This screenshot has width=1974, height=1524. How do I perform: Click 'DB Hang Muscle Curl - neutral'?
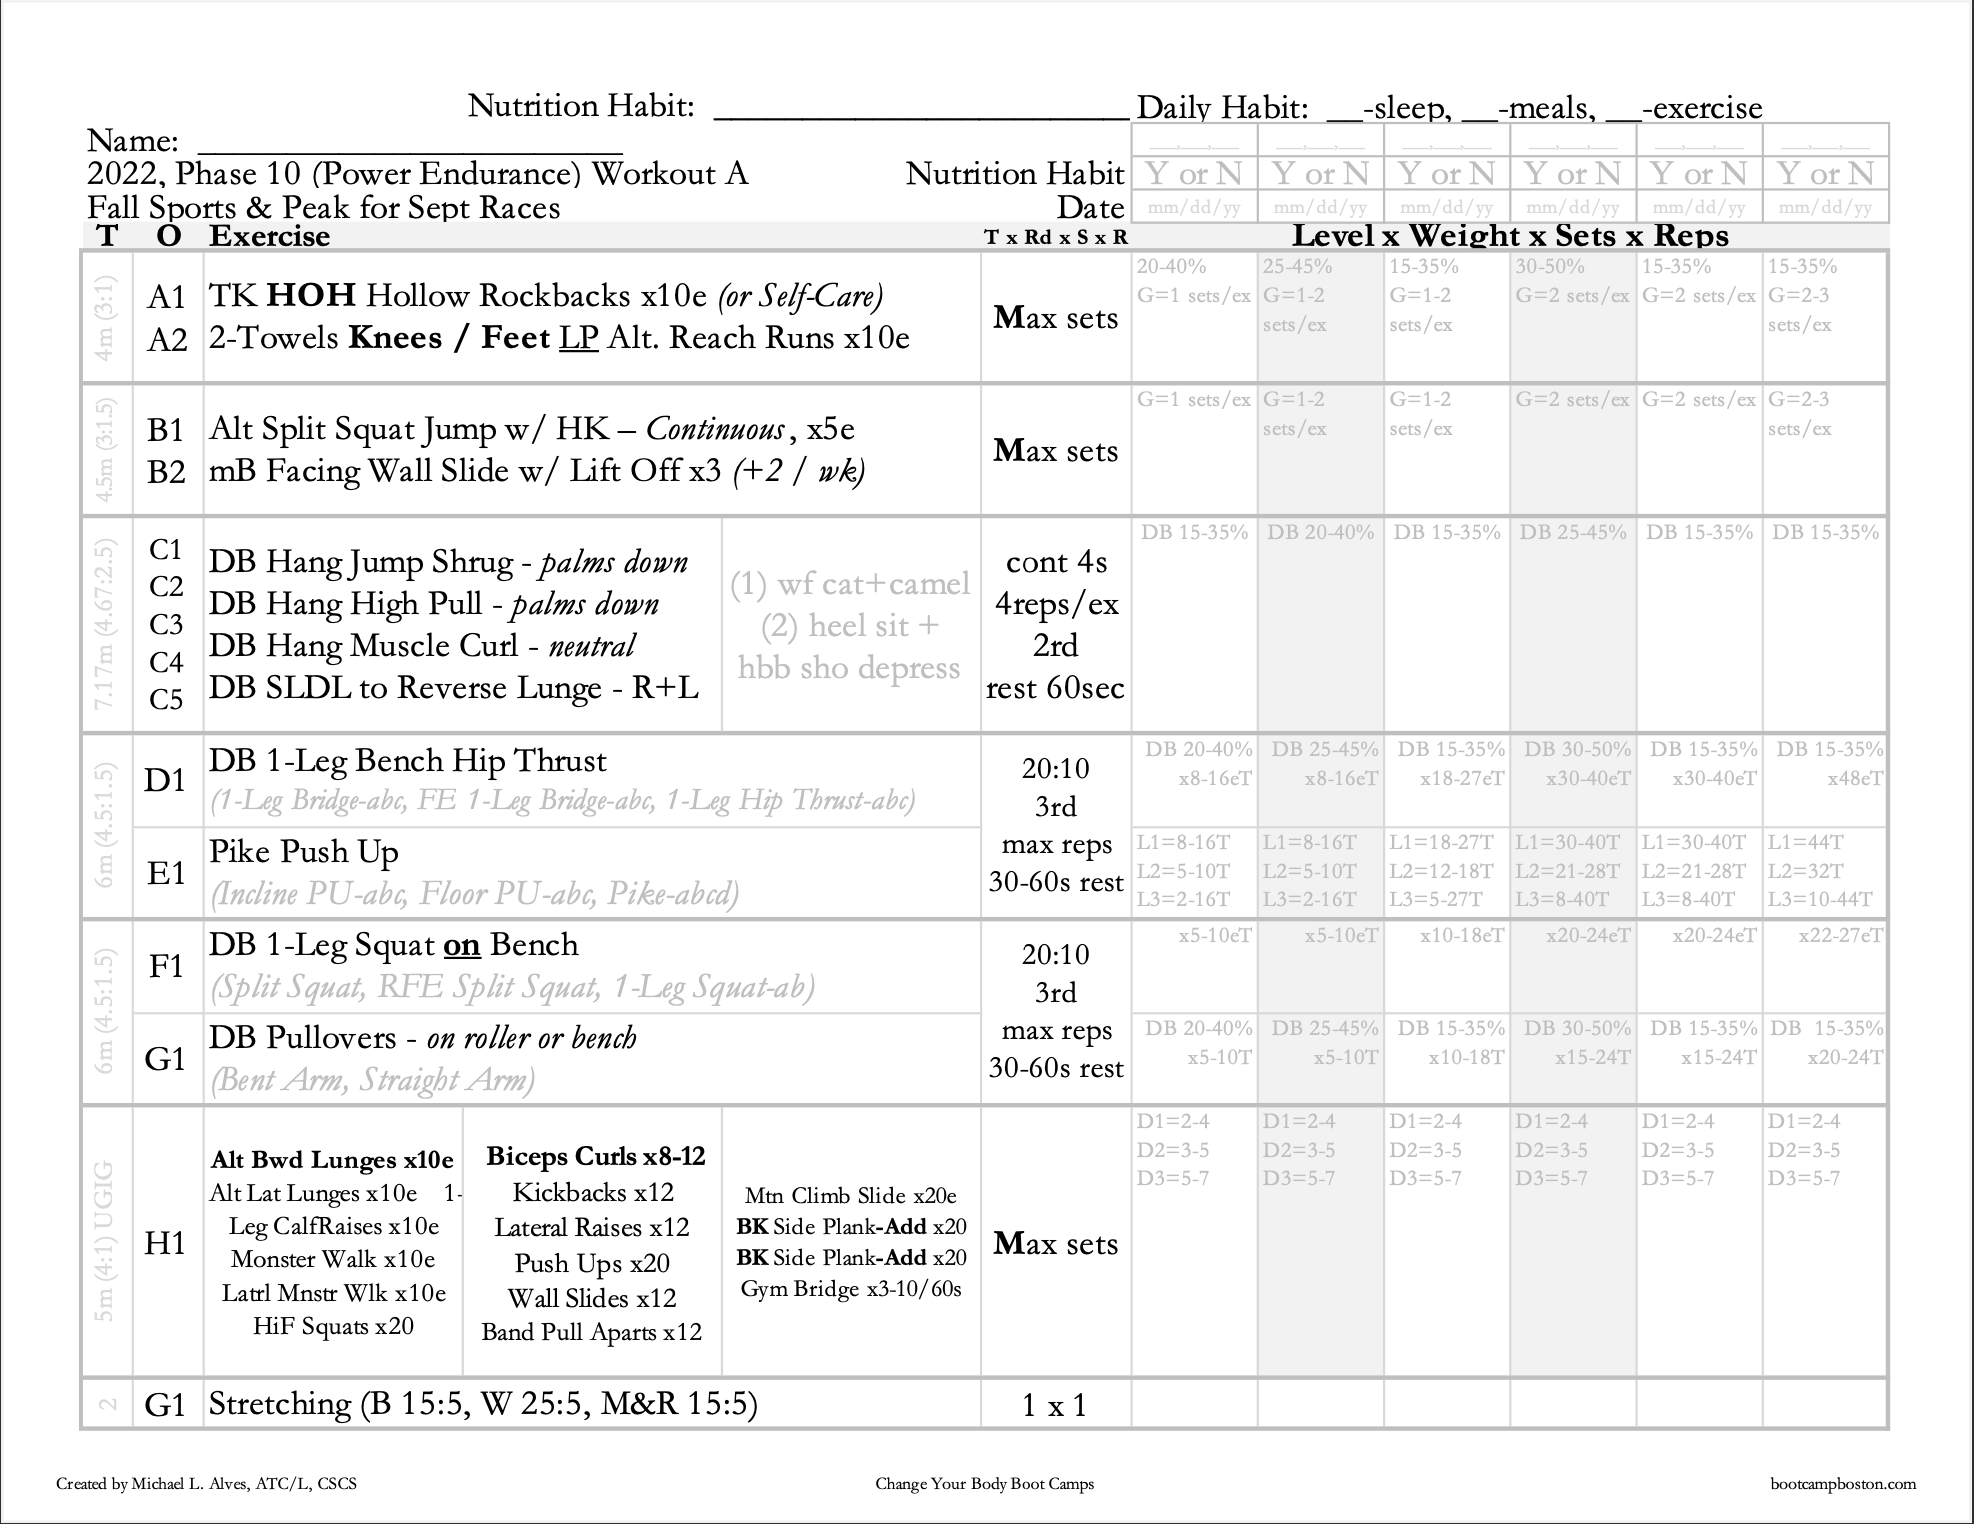(422, 646)
